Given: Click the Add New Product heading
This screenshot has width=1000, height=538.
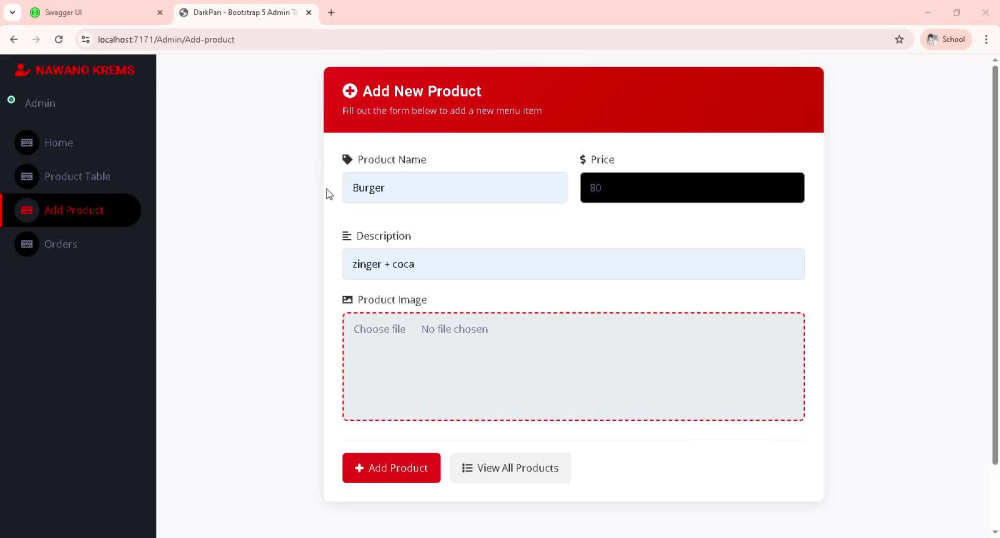Looking at the screenshot, I should click(422, 91).
